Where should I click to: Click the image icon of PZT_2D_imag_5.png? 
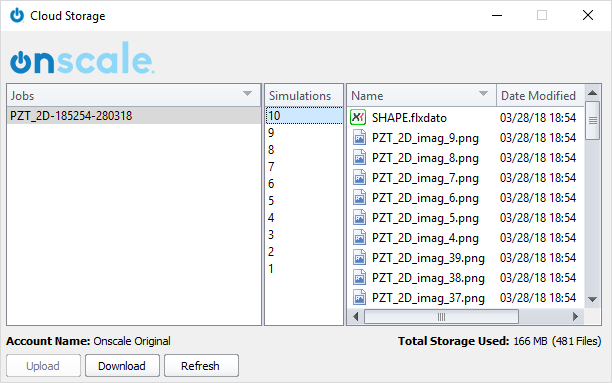(359, 218)
